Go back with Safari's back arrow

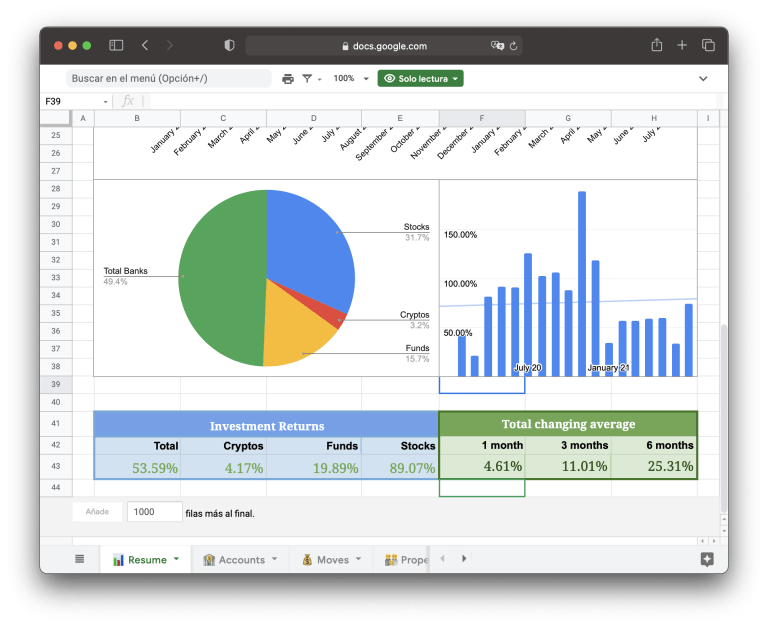tap(145, 46)
